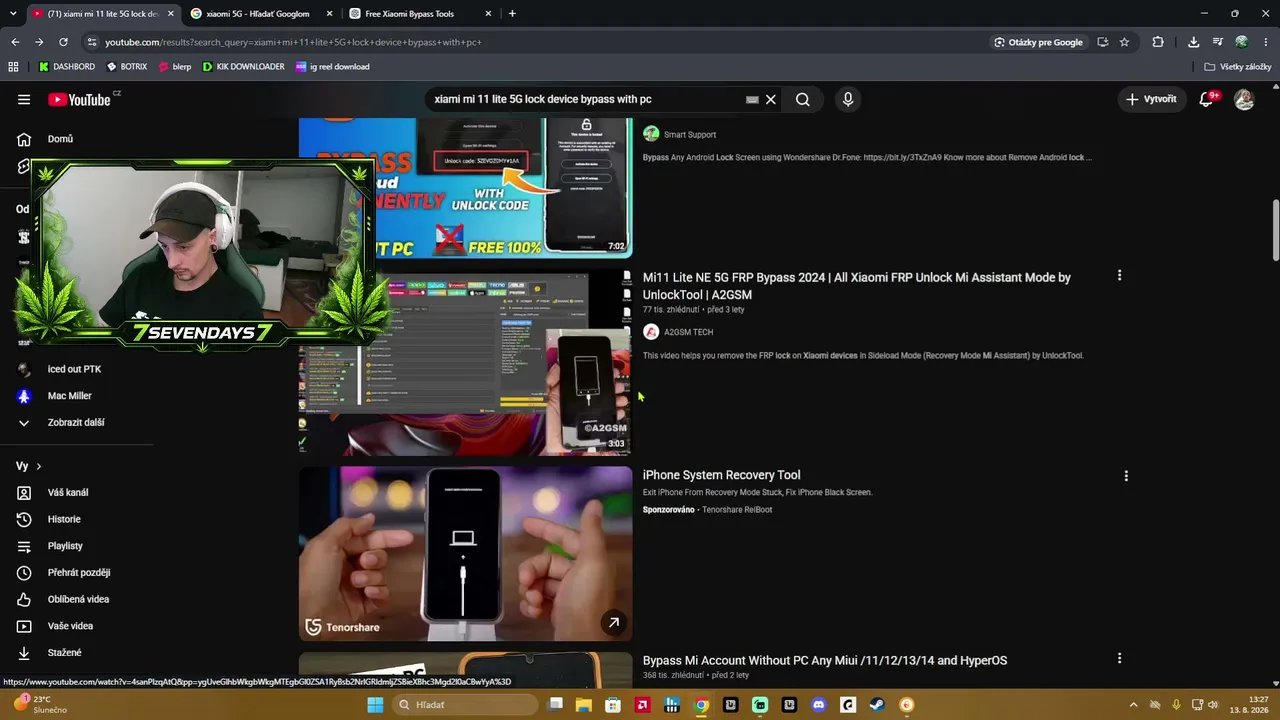Open the Smart Support channel
This screenshot has width=1280, height=720.
coord(690,134)
